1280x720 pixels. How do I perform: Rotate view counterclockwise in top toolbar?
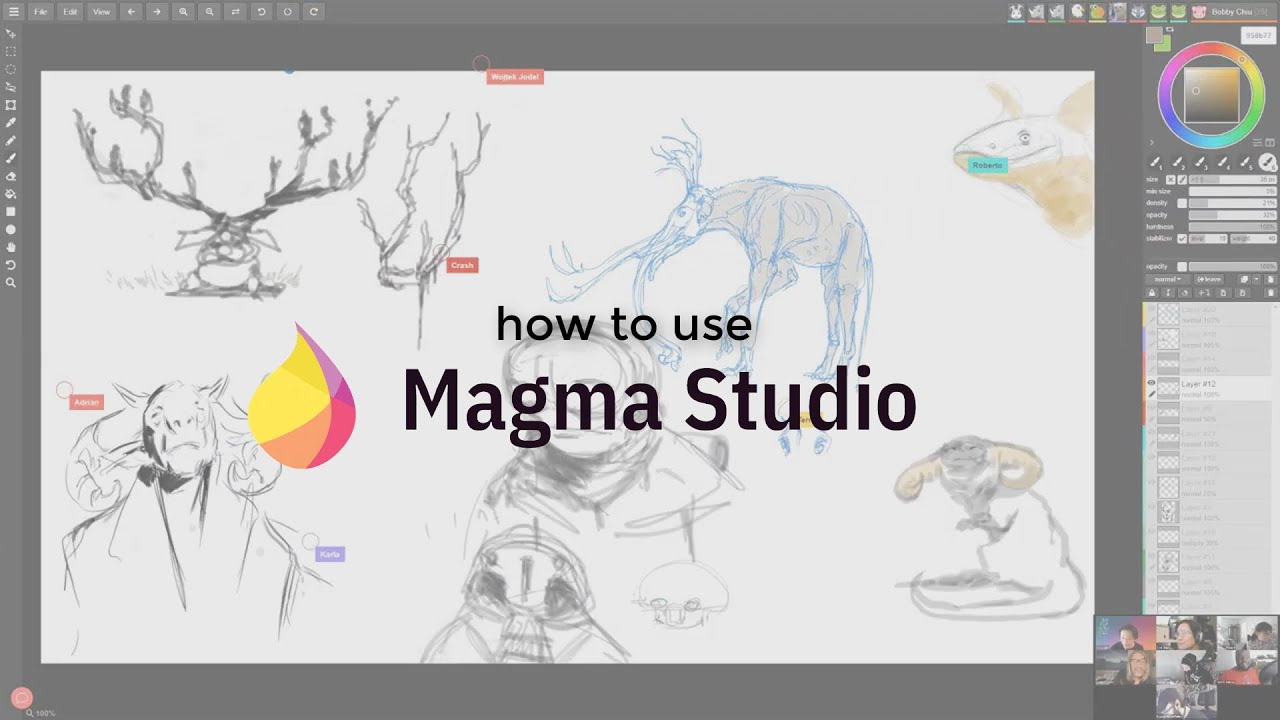tap(261, 12)
